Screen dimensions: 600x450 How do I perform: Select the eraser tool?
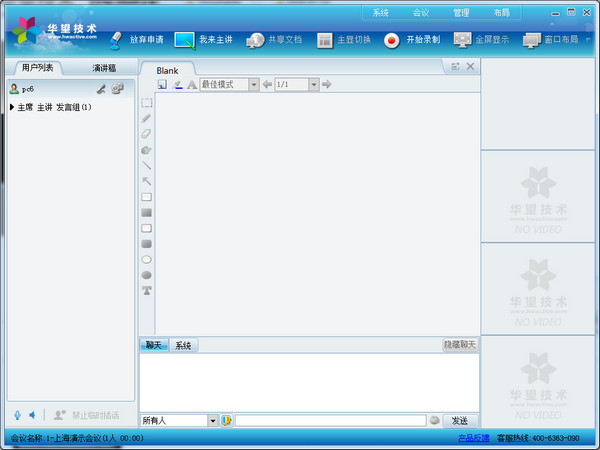pos(147,134)
